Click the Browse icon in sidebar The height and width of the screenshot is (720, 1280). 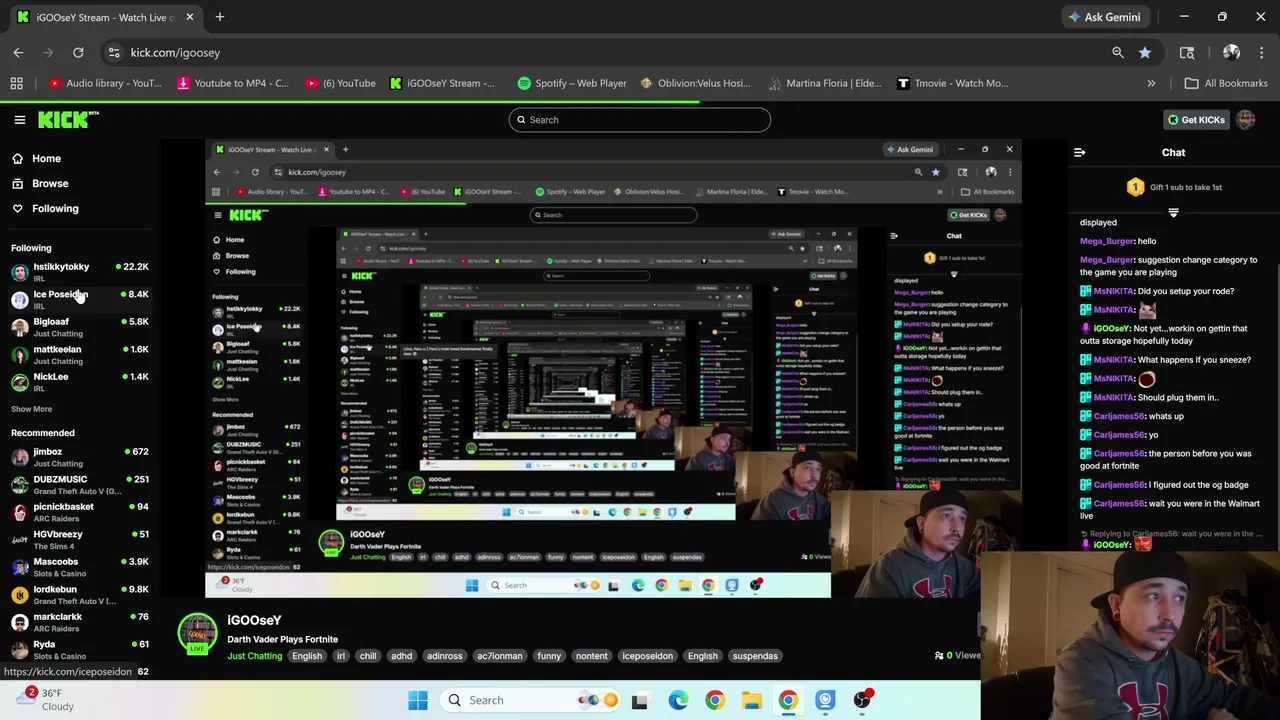[x=17, y=183]
